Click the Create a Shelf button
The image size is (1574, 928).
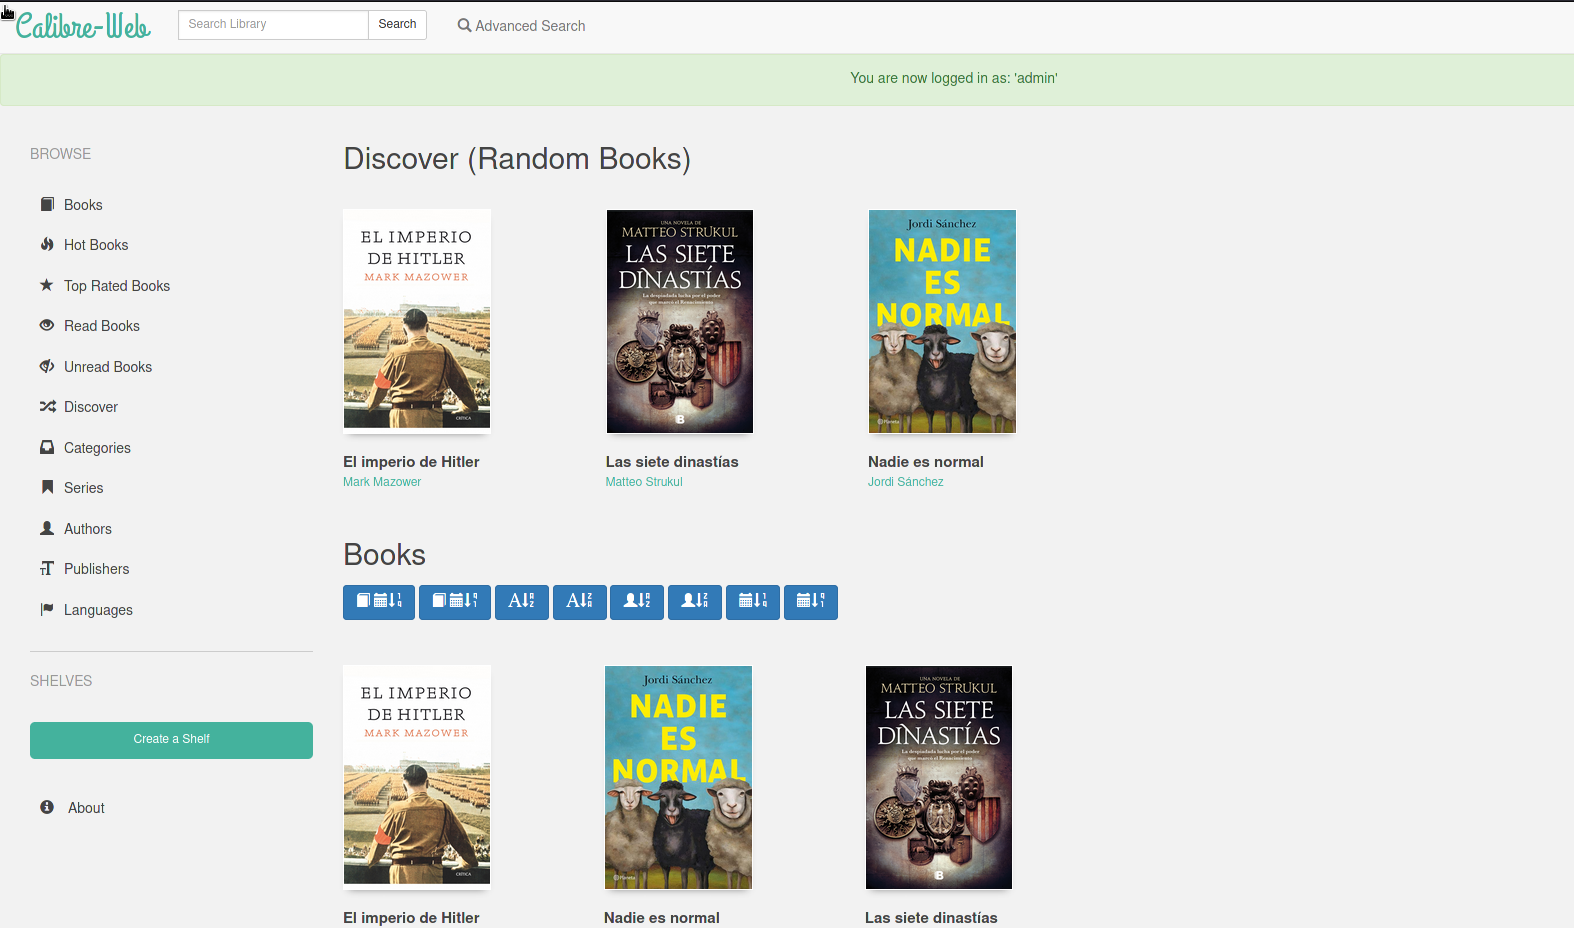click(x=171, y=740)
